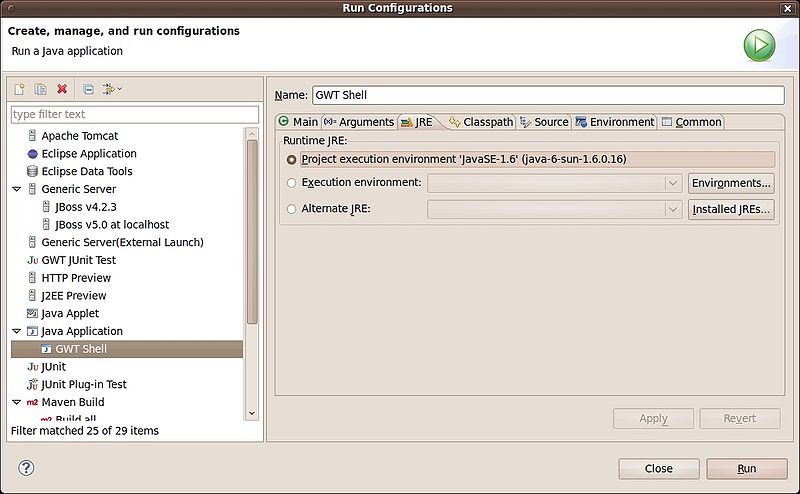Screen dimensions: 800x494
Task: Open the Execution environment combo box
Action: [555, 183]
